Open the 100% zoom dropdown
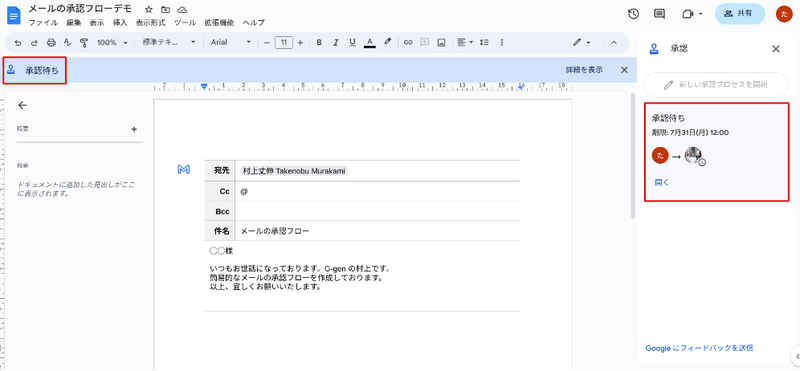The width and height of the screenshot is (800, 371). point(112,42)
